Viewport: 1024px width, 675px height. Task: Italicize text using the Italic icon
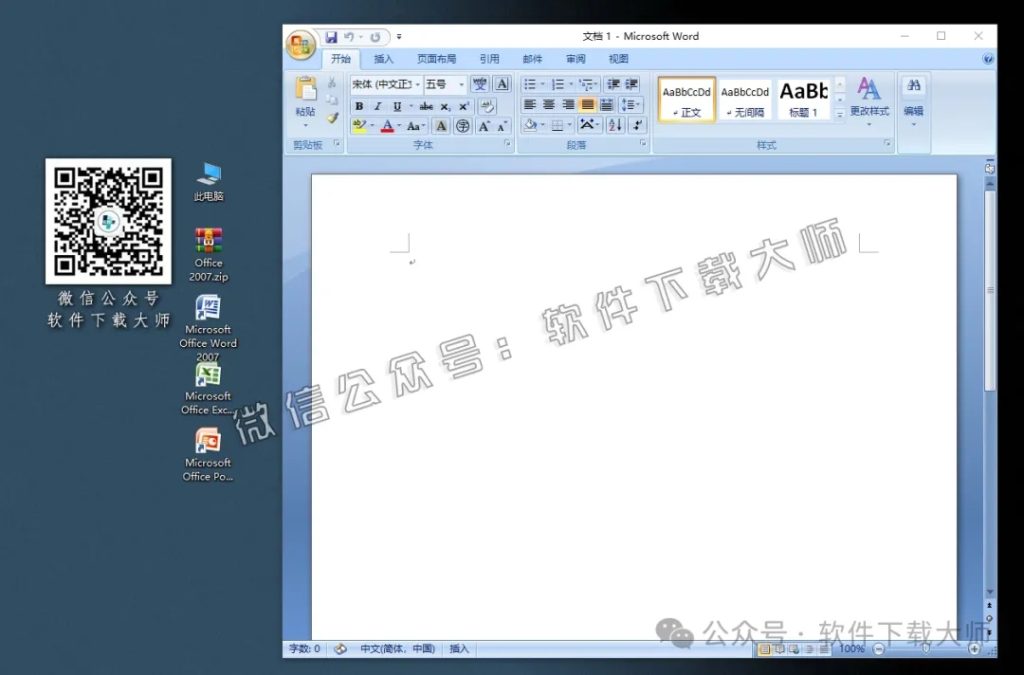tap(377, 105)
